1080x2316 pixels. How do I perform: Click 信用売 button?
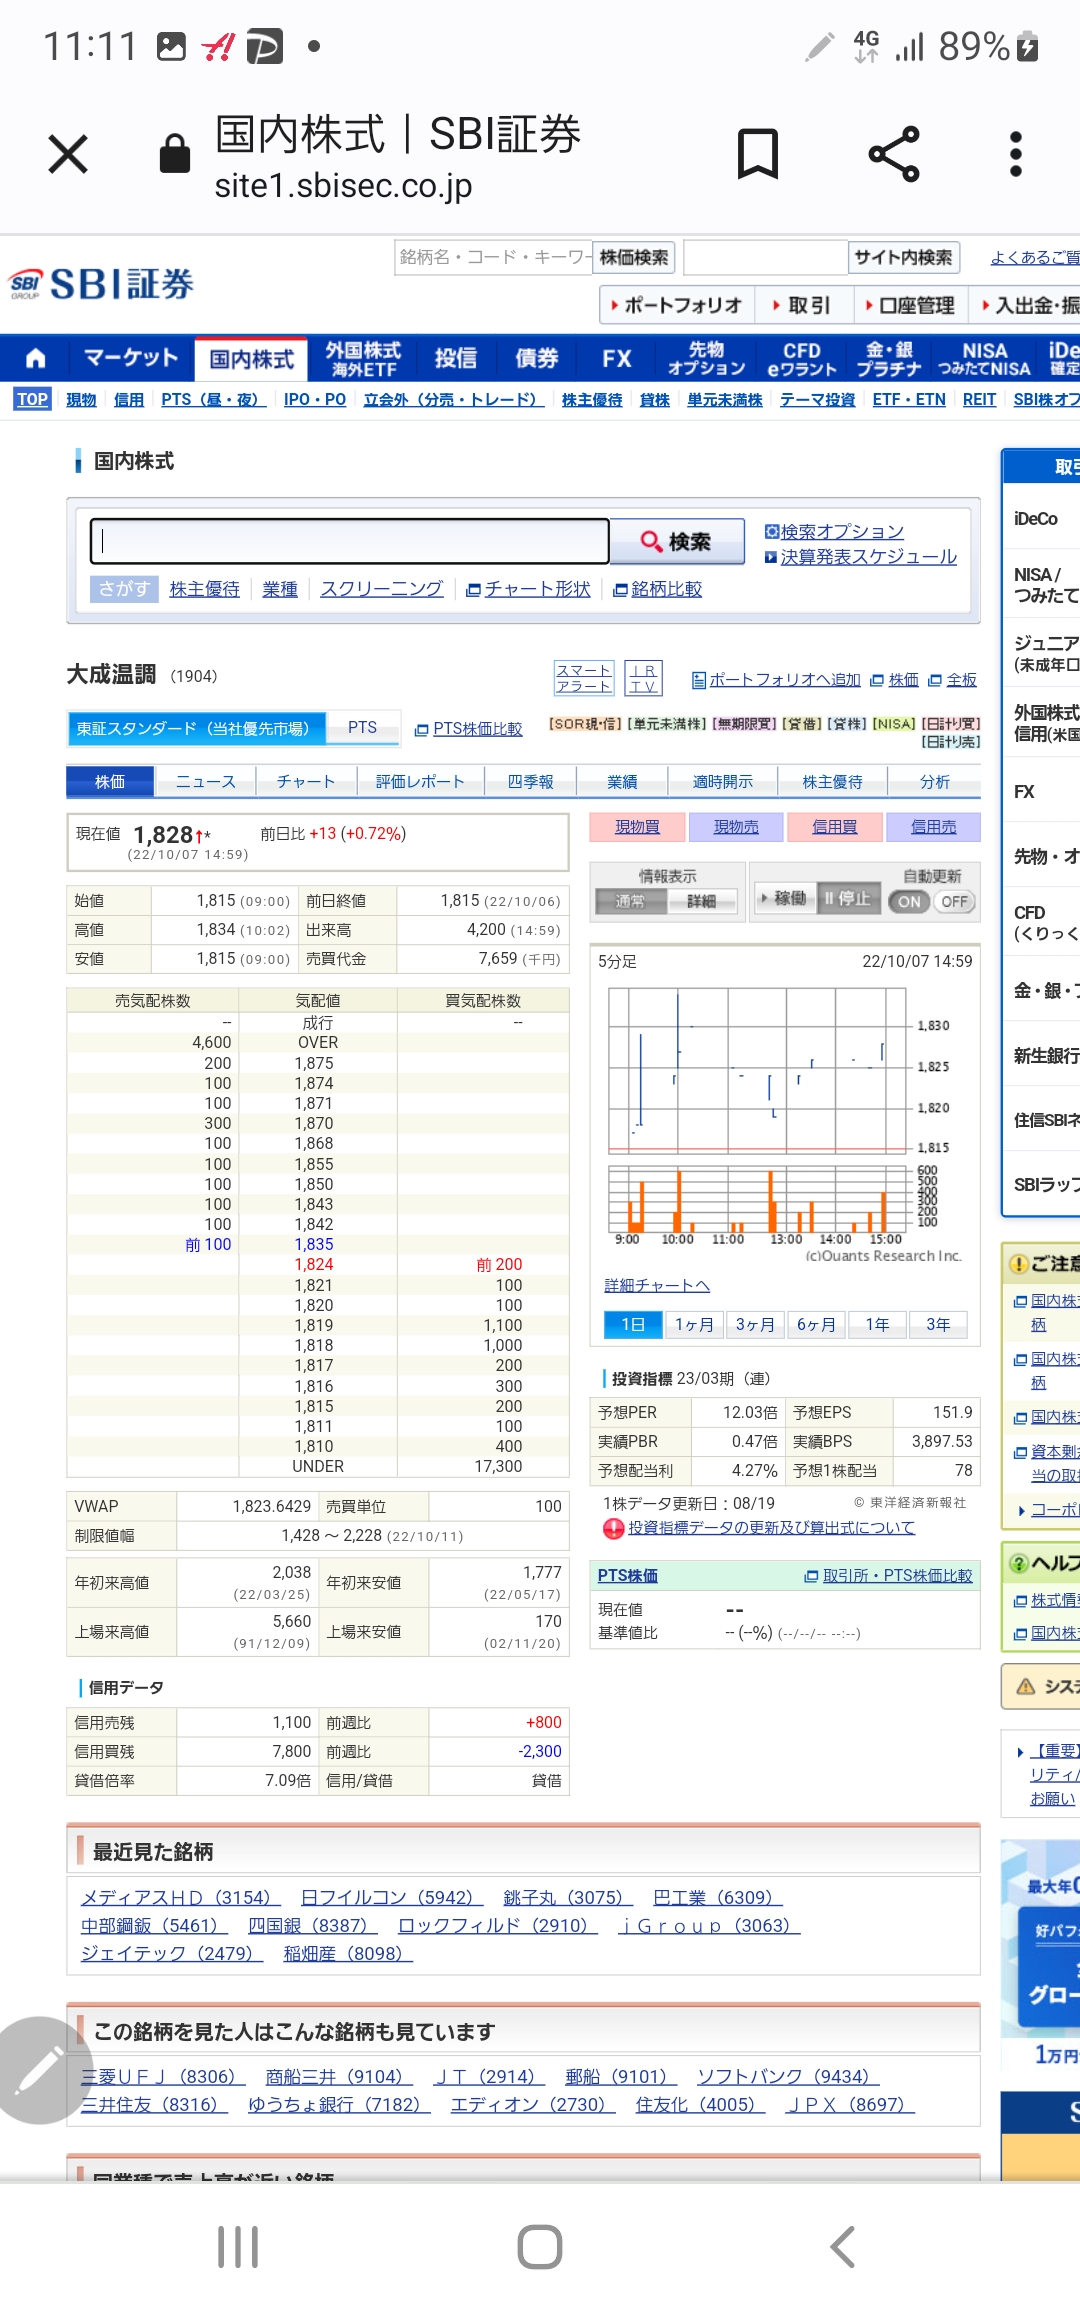point(933,827)
